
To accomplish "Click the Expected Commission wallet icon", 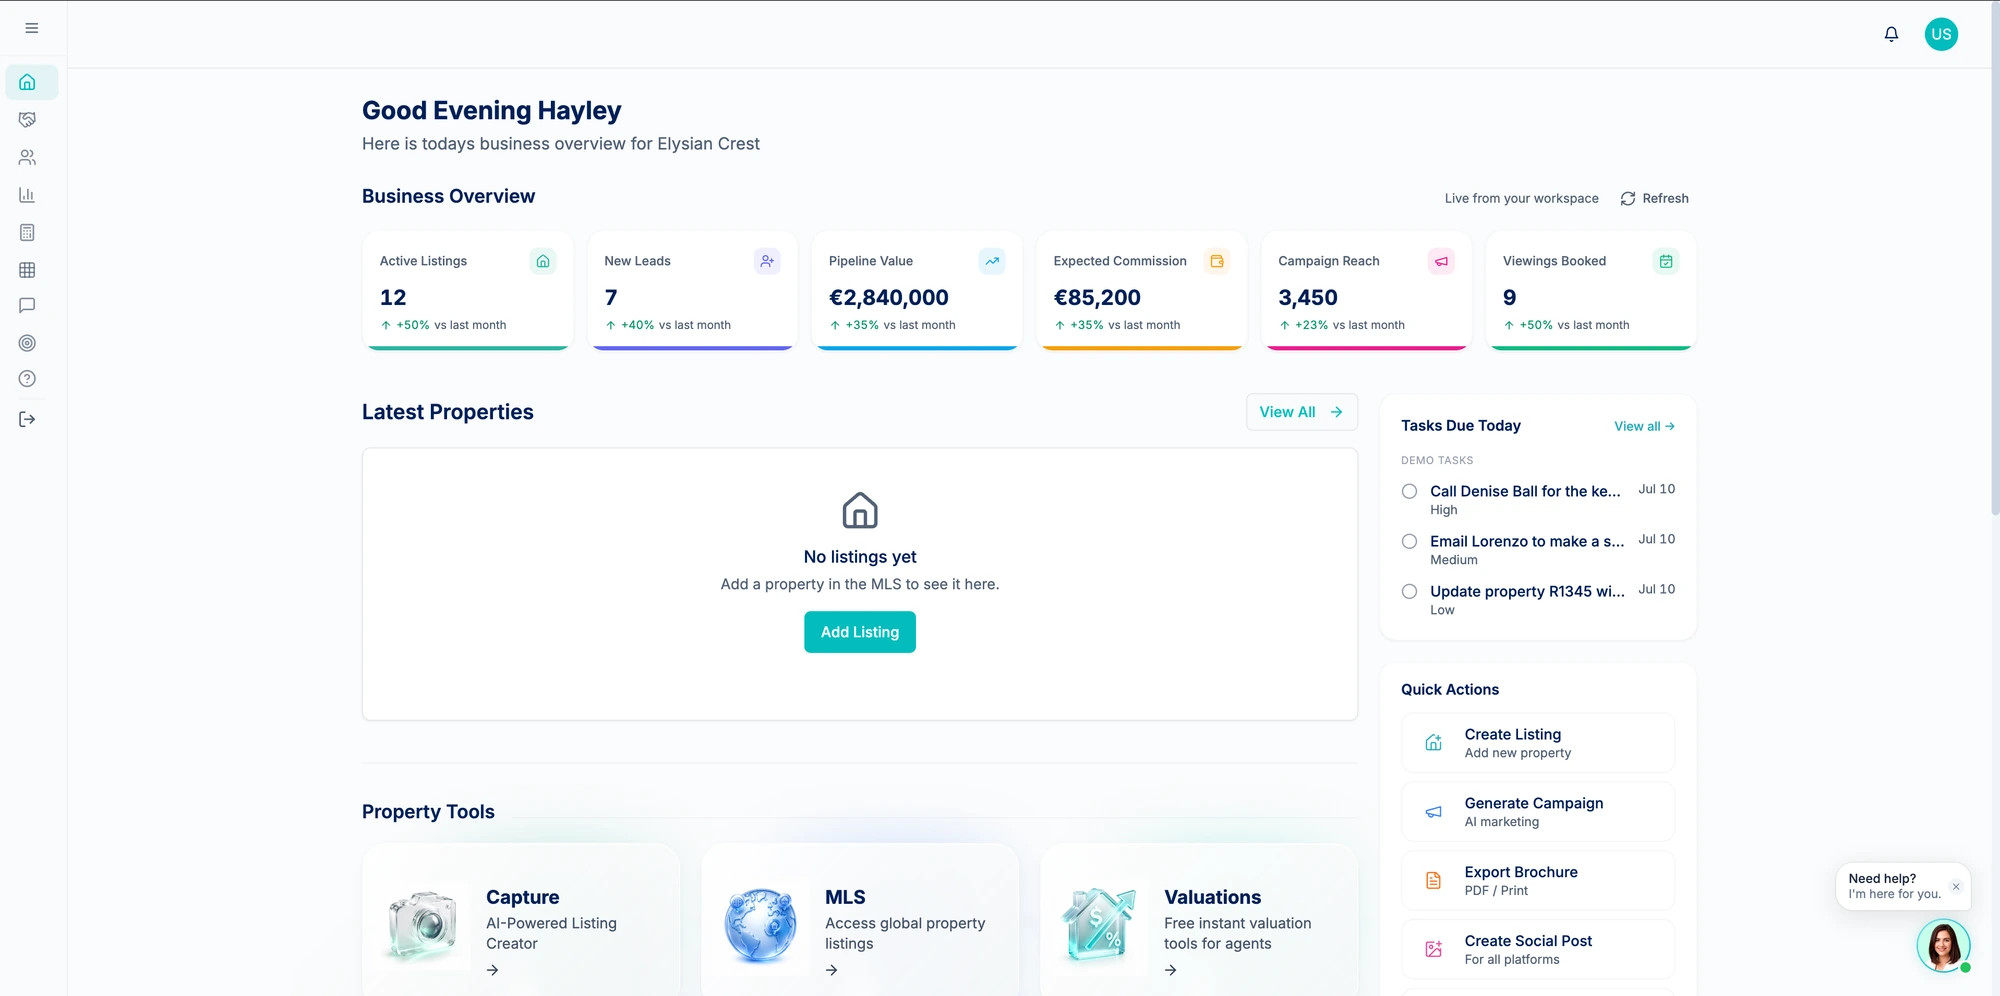I will coord(1217,261).
